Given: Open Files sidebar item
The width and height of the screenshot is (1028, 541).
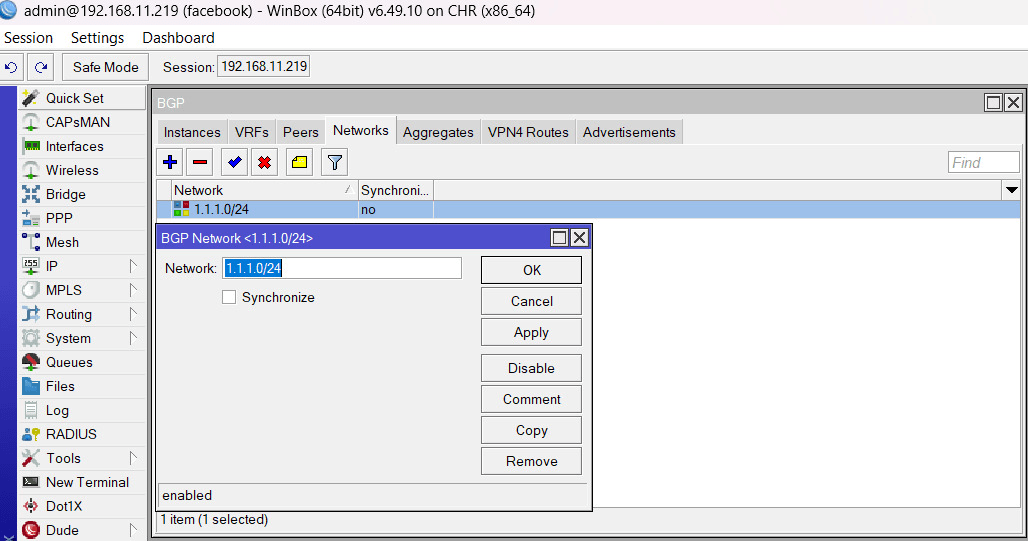Looking at the screenshot, I should coord(82,386).
